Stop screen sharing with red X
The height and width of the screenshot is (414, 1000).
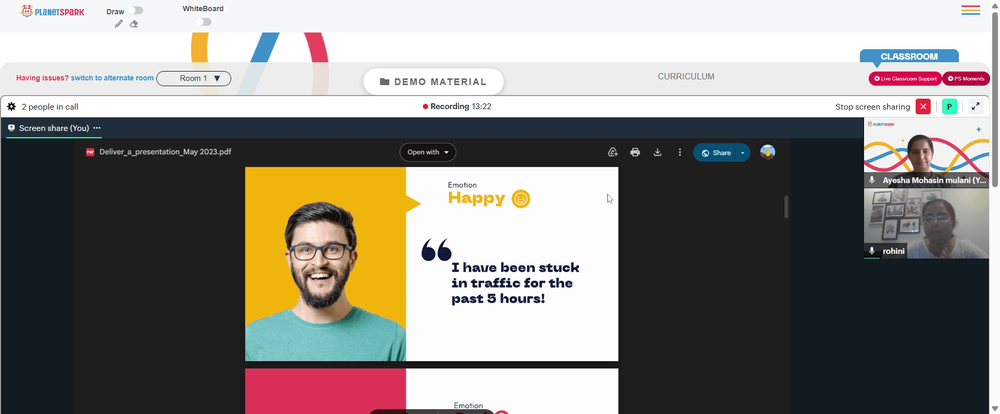(923, 107)
